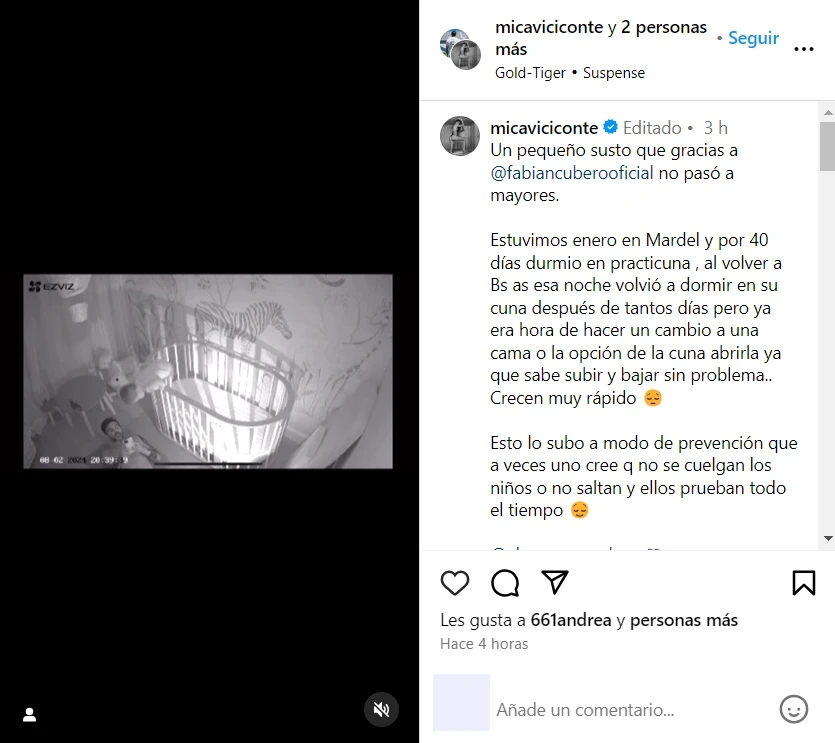835x743 pixels.
Task: Save the post with the bookmark icon
Action: pyautogui.click(x=804, y=583)
